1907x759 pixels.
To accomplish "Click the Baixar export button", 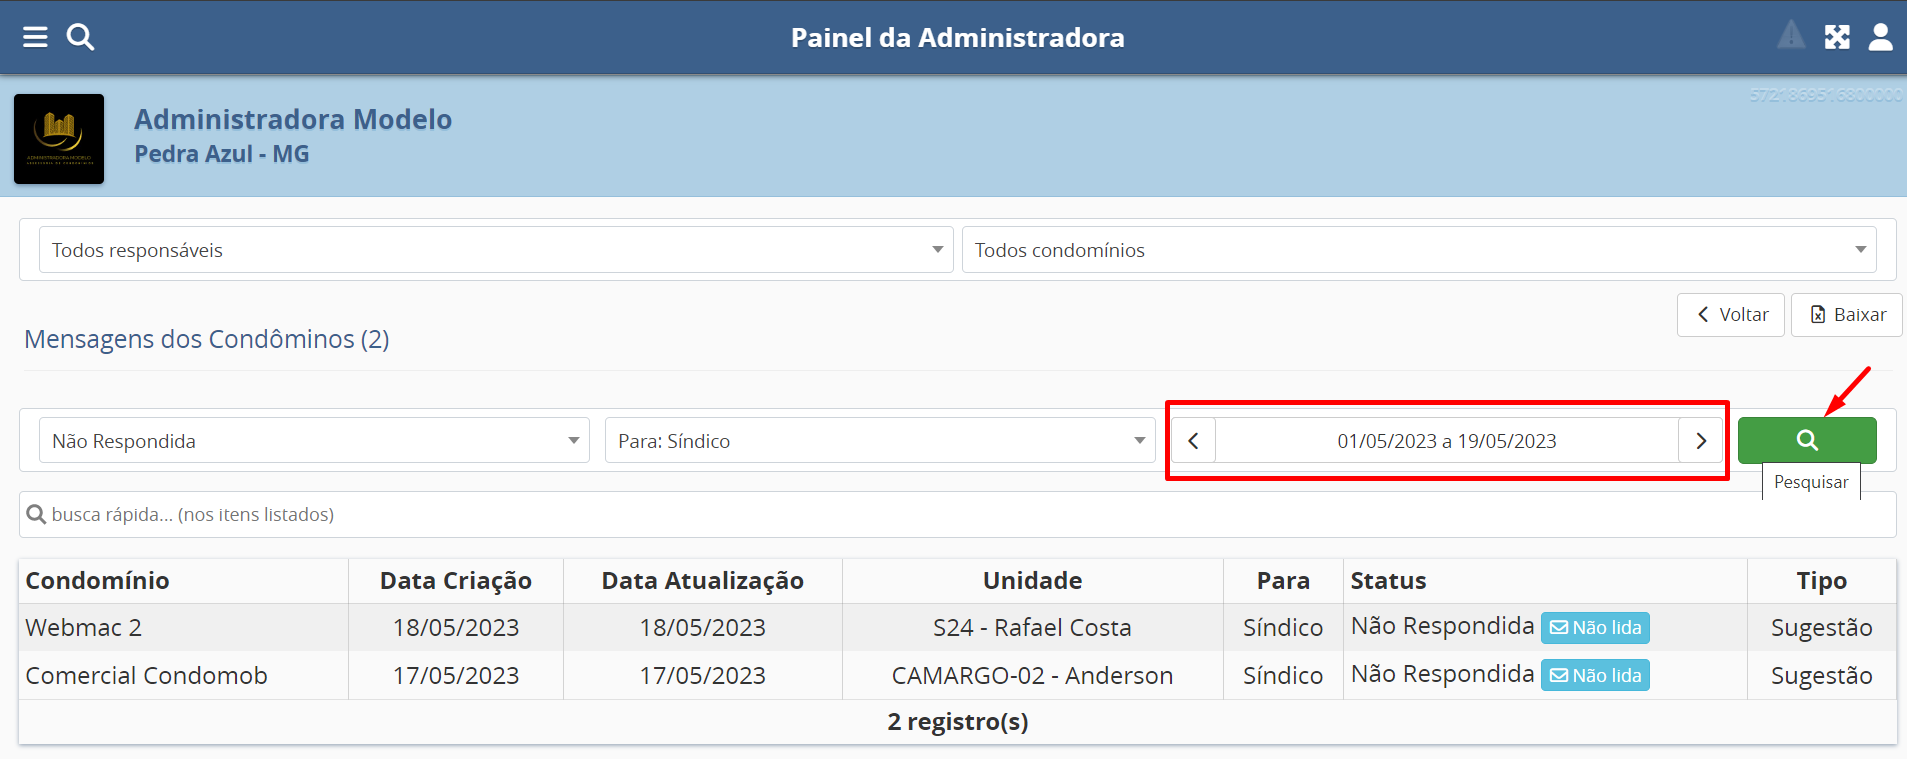I will [x=1846, y=315].
